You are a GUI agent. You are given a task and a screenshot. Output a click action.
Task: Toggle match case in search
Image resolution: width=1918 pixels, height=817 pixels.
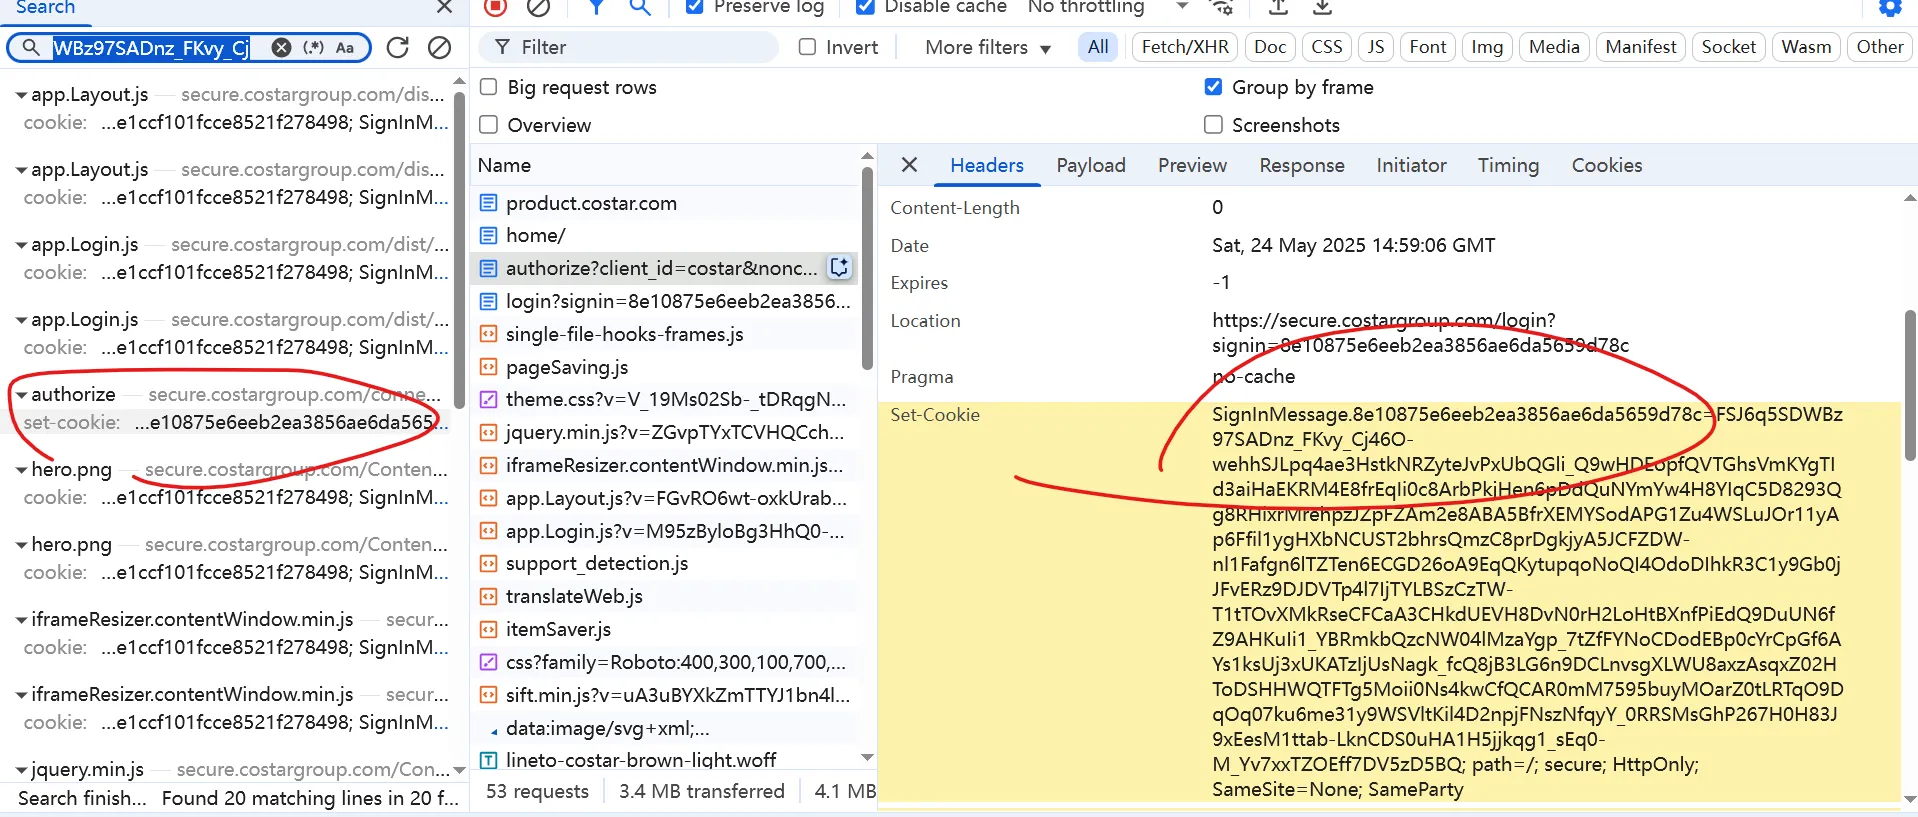click(x=345, y=47)
